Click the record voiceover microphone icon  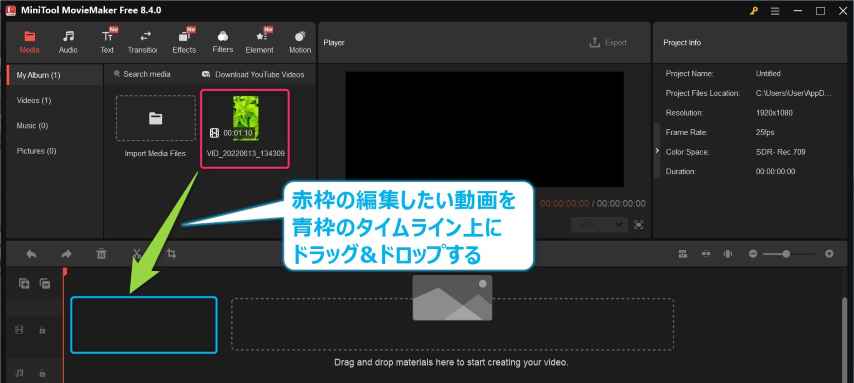[x=727, y=254]
